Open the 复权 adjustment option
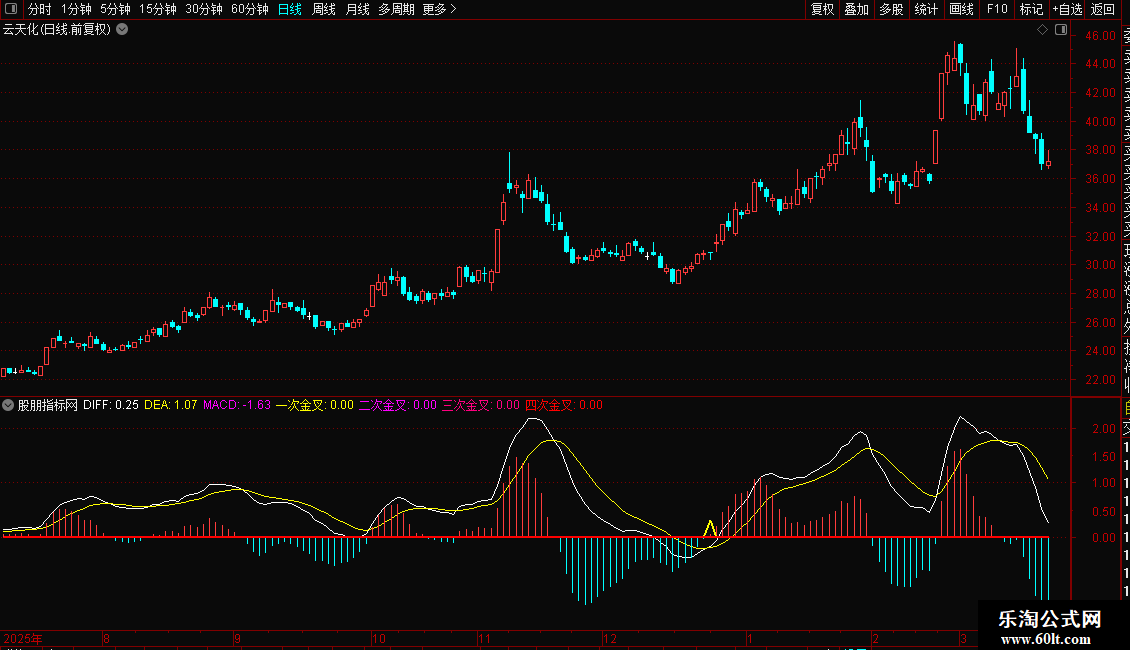 pos(822,9)
